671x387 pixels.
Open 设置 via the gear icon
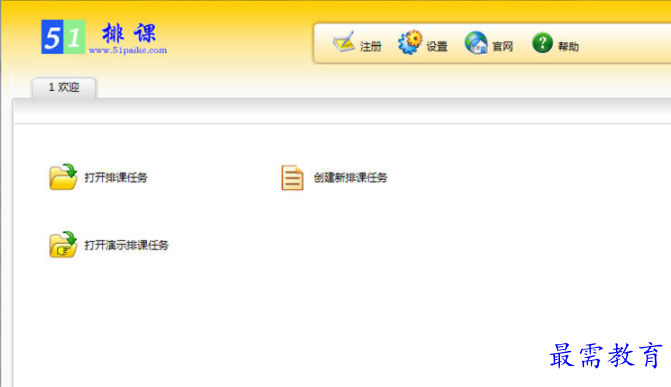410,42
